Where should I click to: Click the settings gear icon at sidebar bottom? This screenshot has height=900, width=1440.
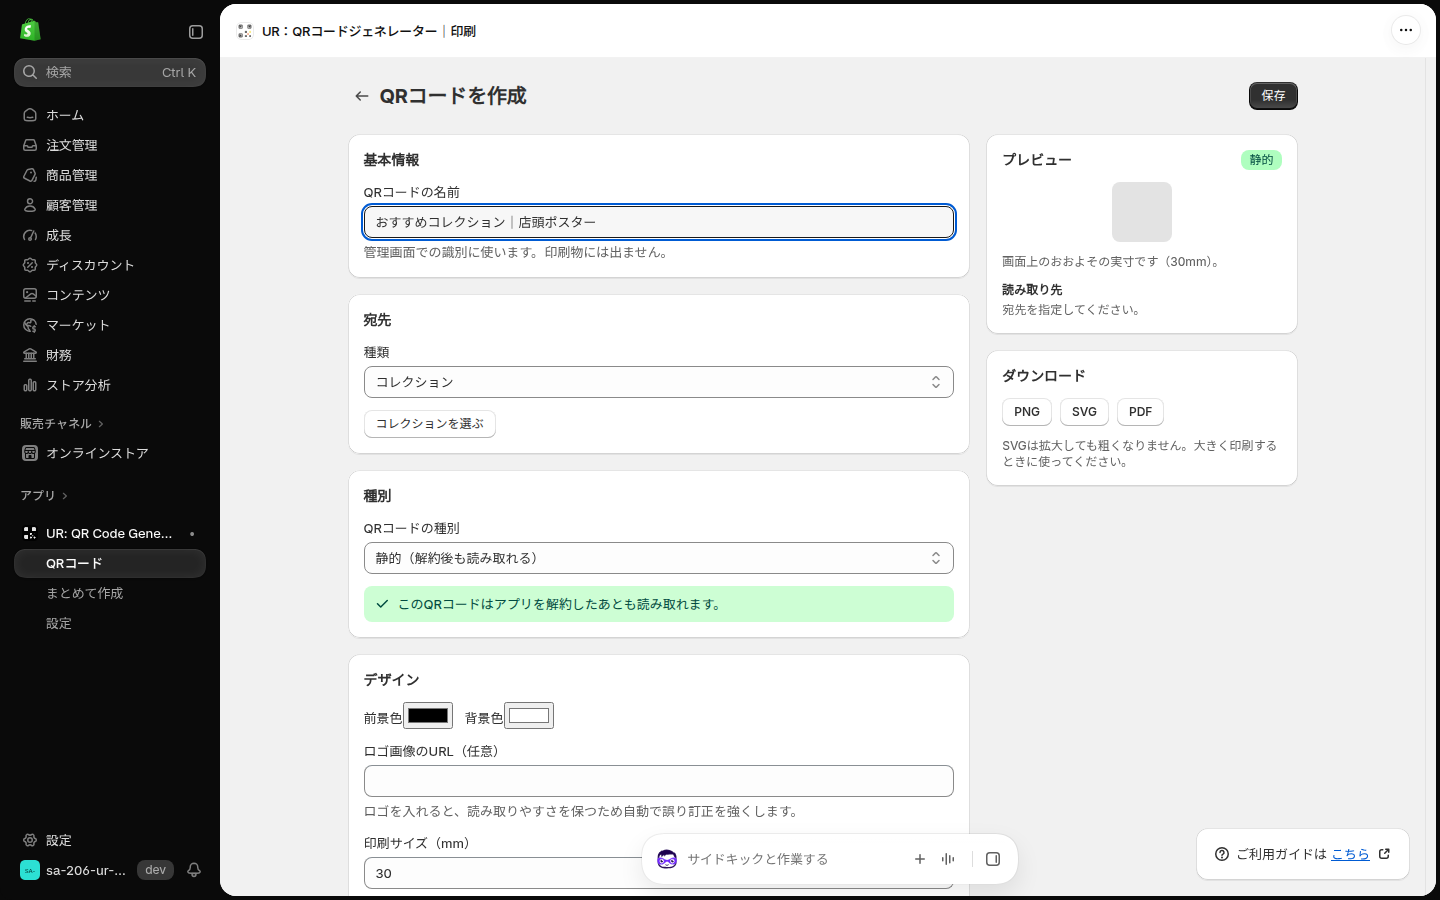[30, 840]
